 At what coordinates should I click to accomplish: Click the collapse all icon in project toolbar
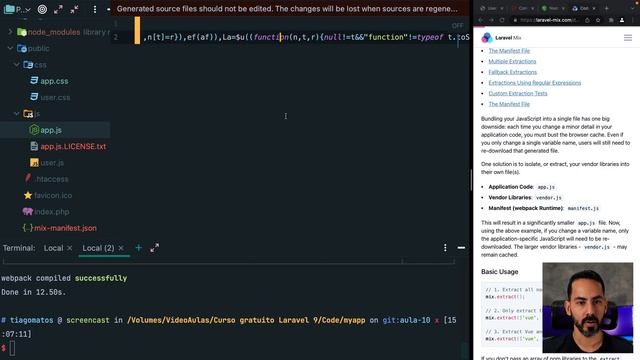[74, 9]
